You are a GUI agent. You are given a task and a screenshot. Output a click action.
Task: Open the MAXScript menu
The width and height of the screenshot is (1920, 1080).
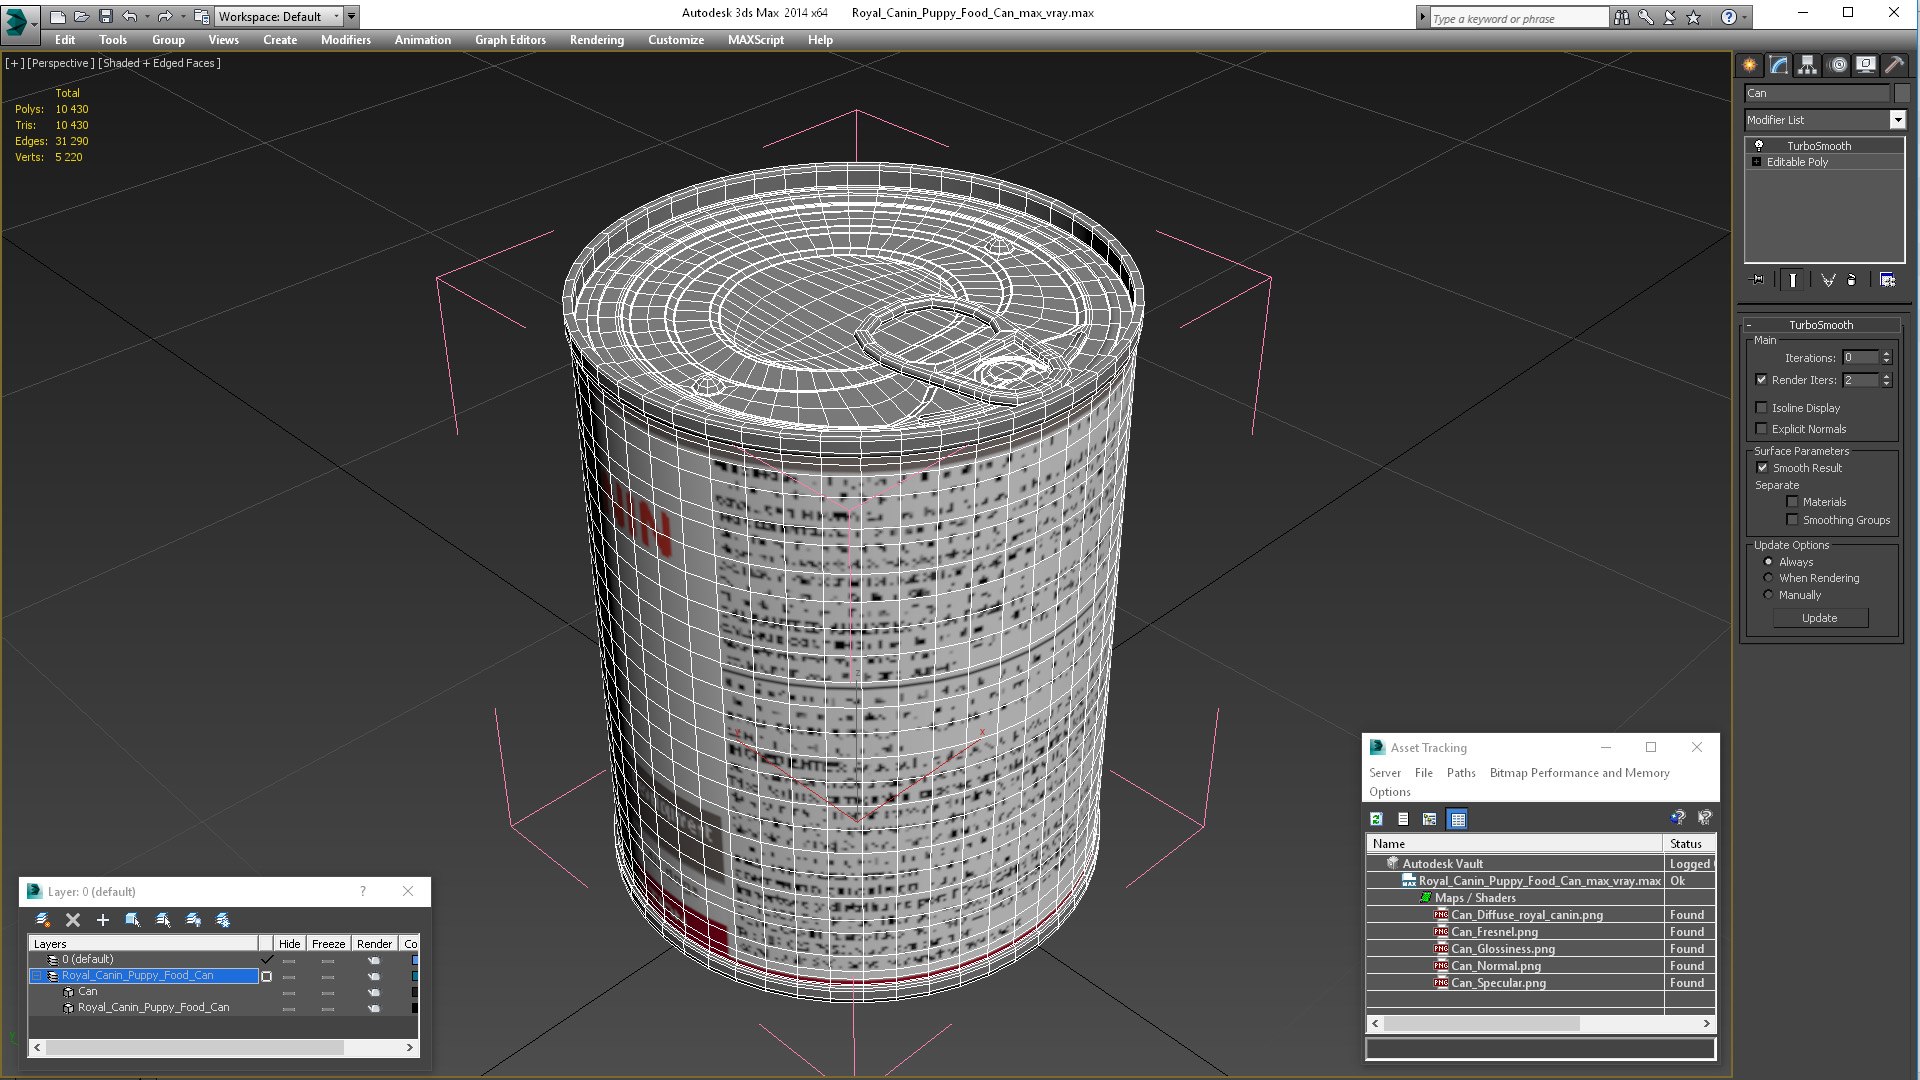[x=756, y=40]
